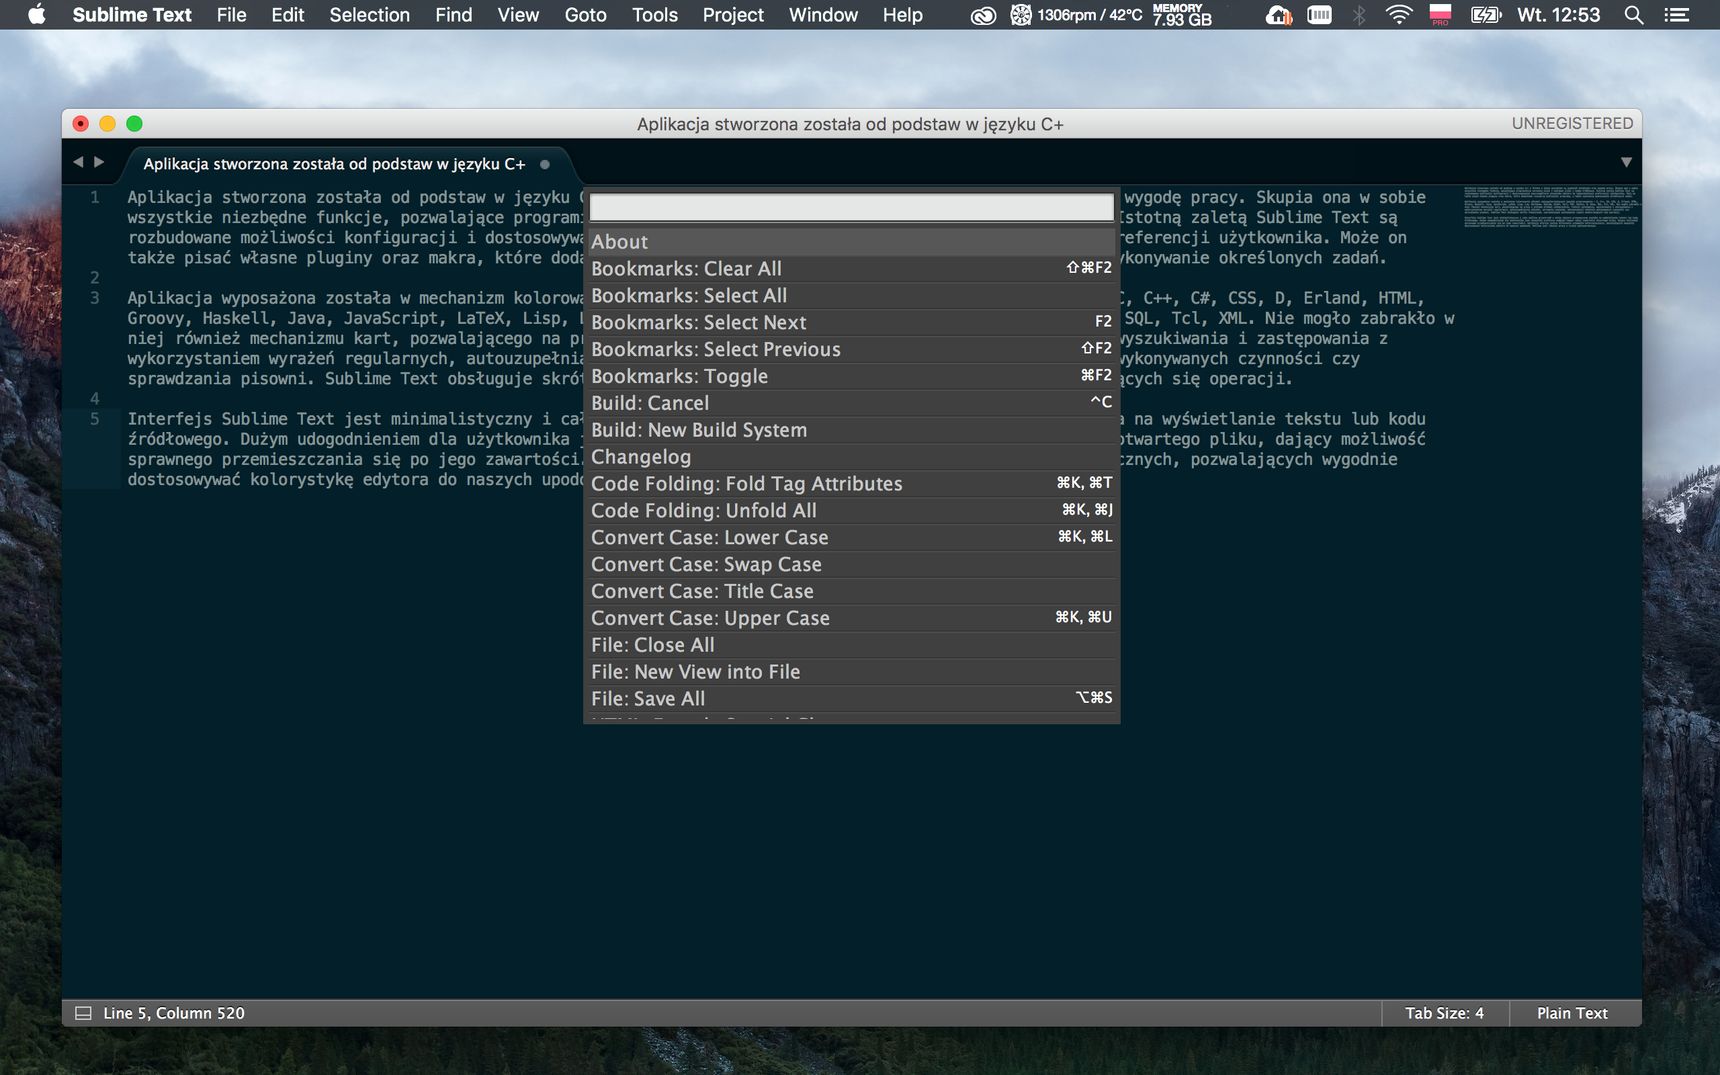
Task: Run File: New View into File
Action: tap(851, 674)
